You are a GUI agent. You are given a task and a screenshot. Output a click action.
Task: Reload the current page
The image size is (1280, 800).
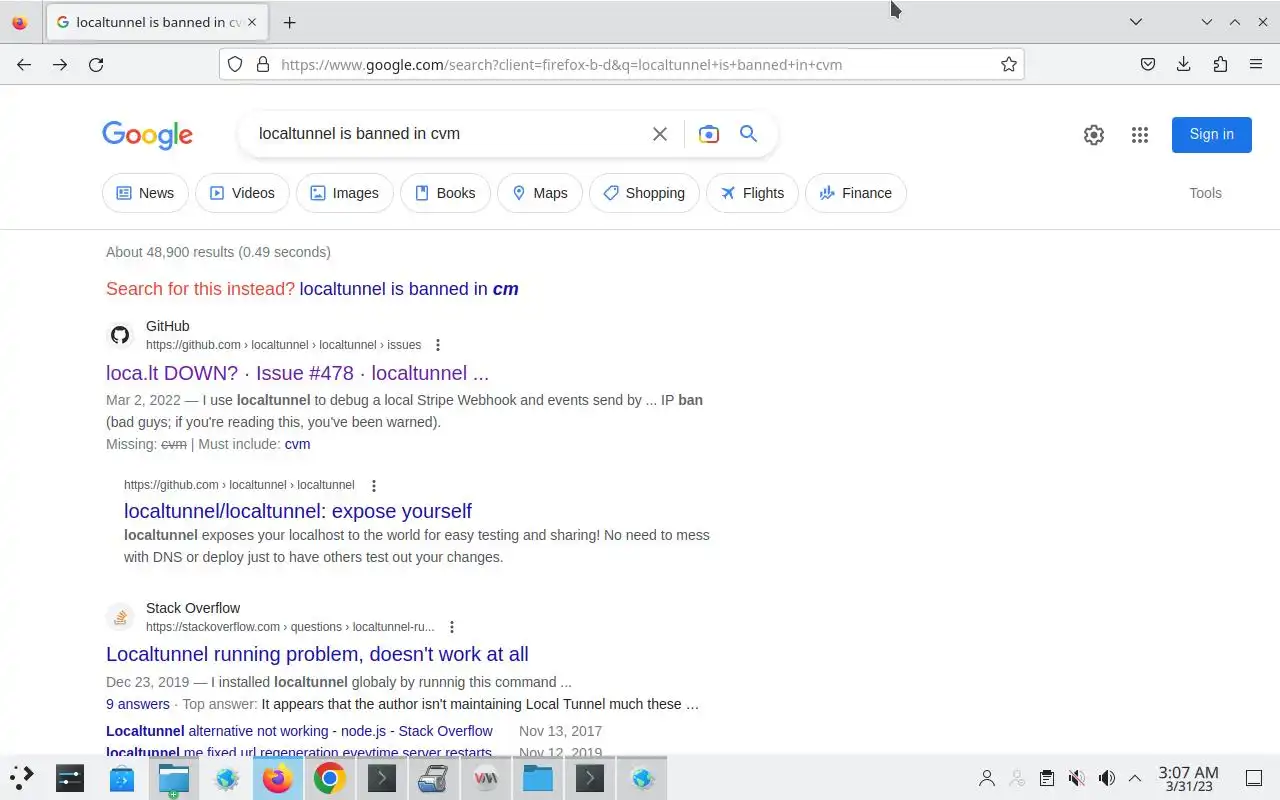click(96, 64)
